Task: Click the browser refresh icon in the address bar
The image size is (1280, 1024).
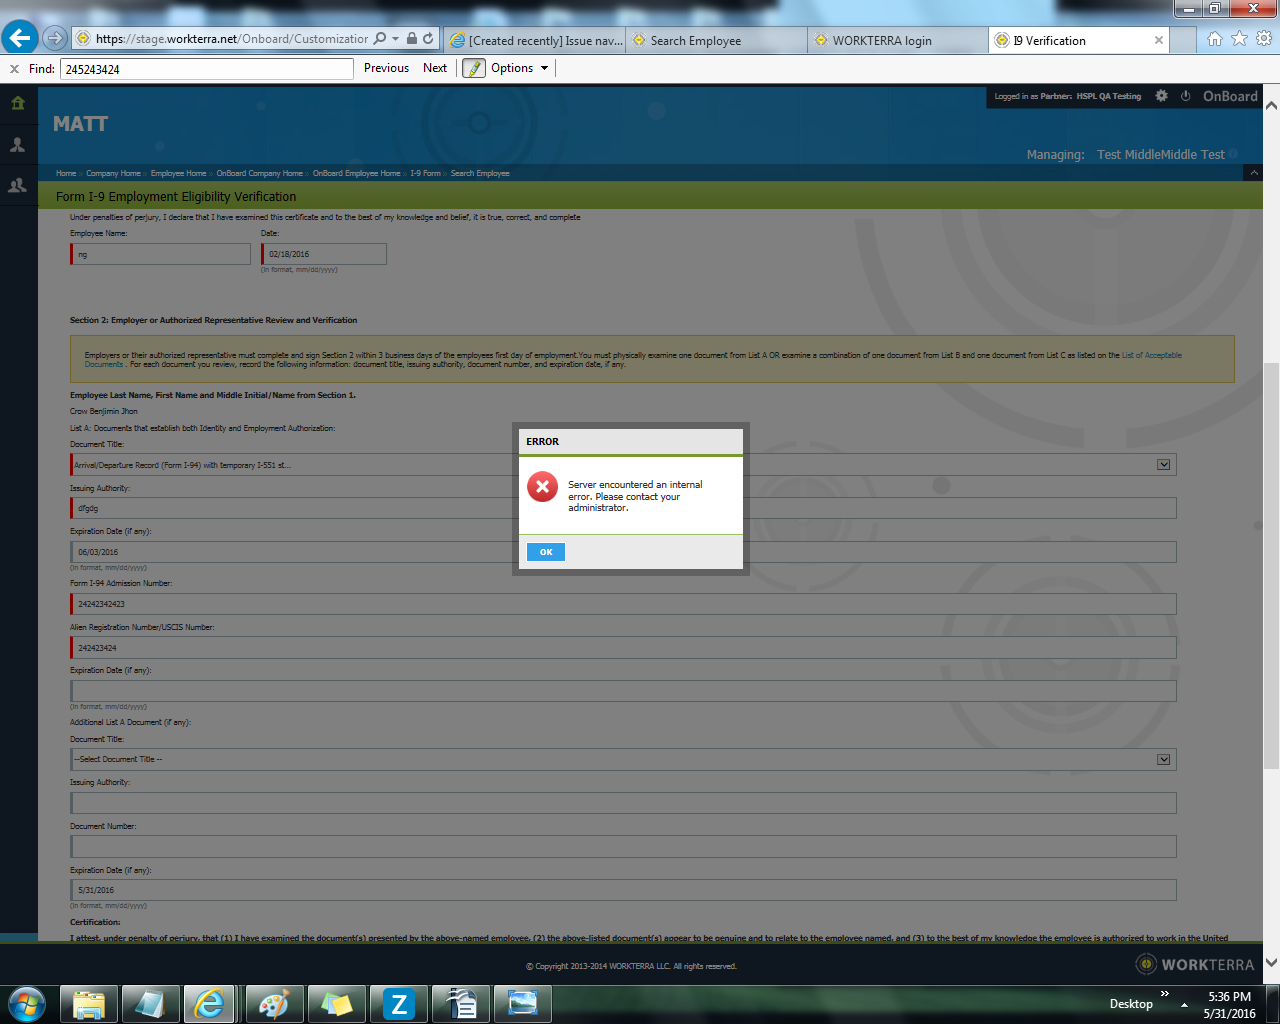Action: (x=428, y=39)
